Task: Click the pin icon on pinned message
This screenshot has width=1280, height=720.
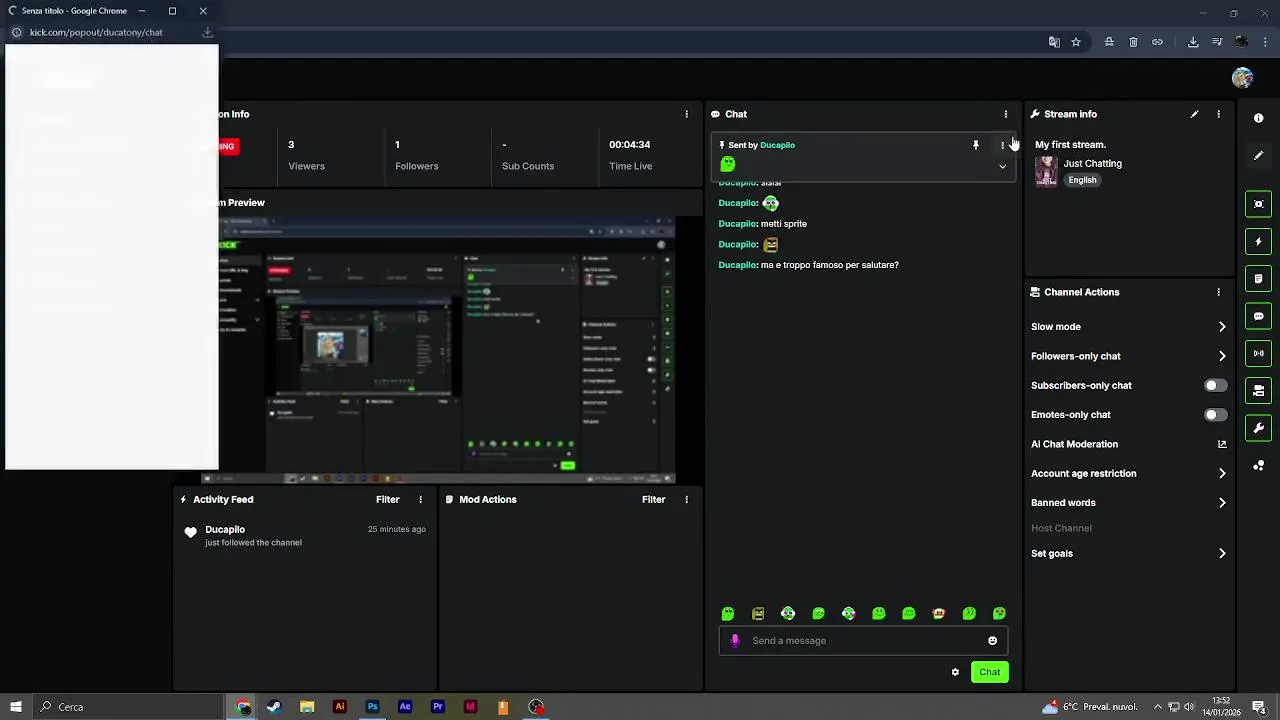Action: (x=976, y=145)
